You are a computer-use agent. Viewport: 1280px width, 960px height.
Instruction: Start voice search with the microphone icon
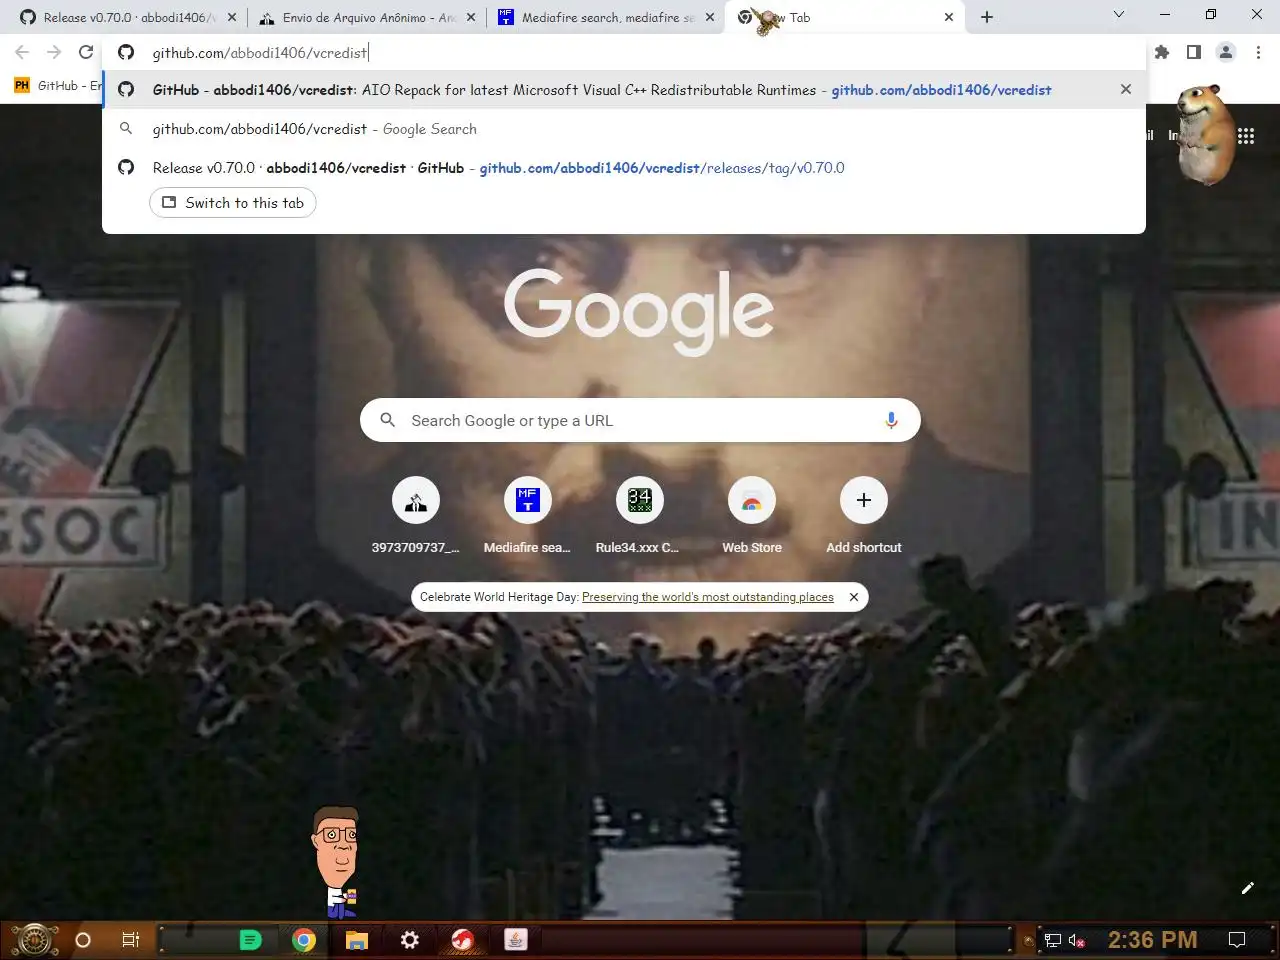click(891, 421)
